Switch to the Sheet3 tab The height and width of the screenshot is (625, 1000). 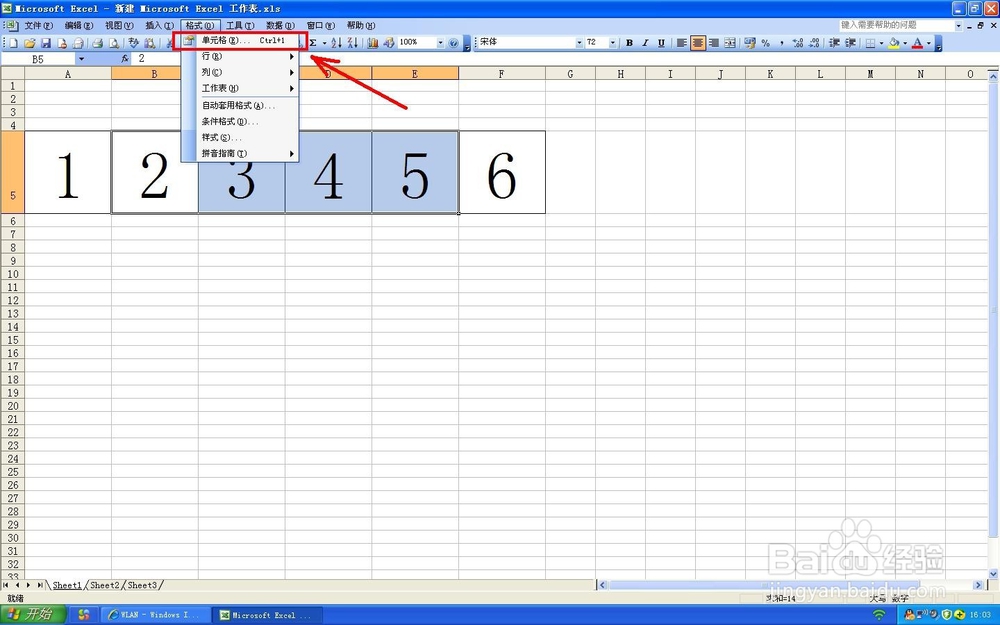142,585
